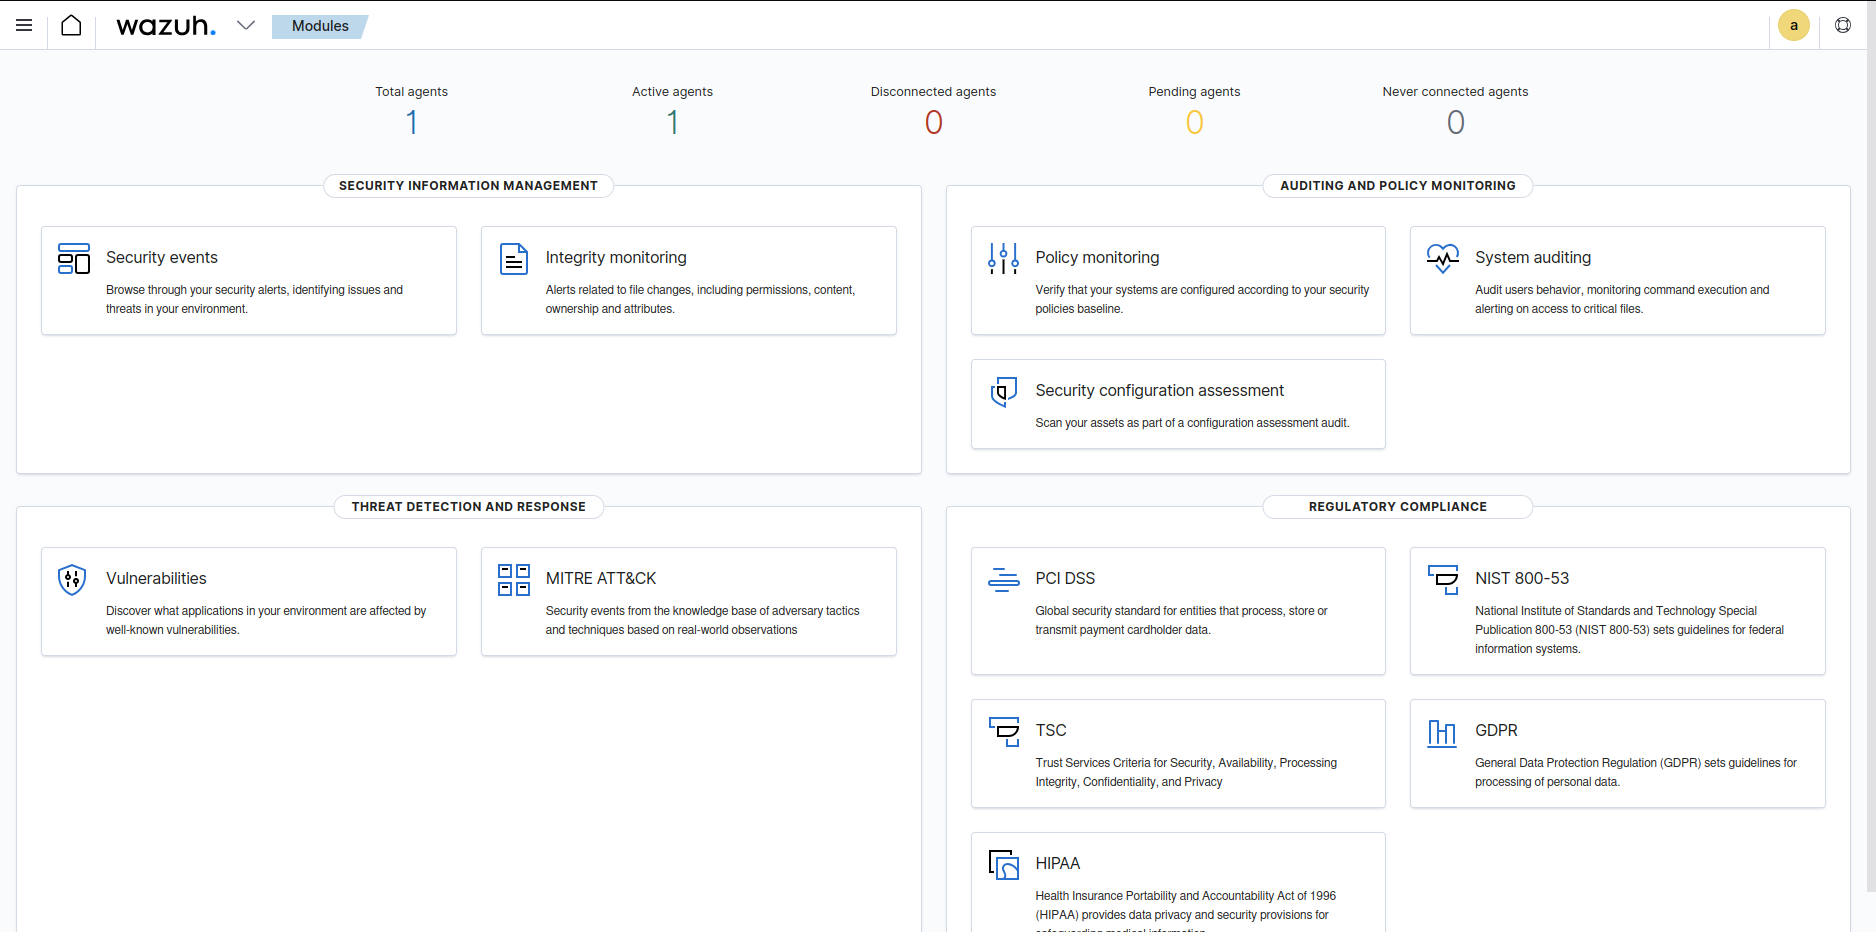The width and height of the screenshot is (1876, 932).
Task: Click the System auditing heartbeat icon
Action: (x=1442, y=258)
